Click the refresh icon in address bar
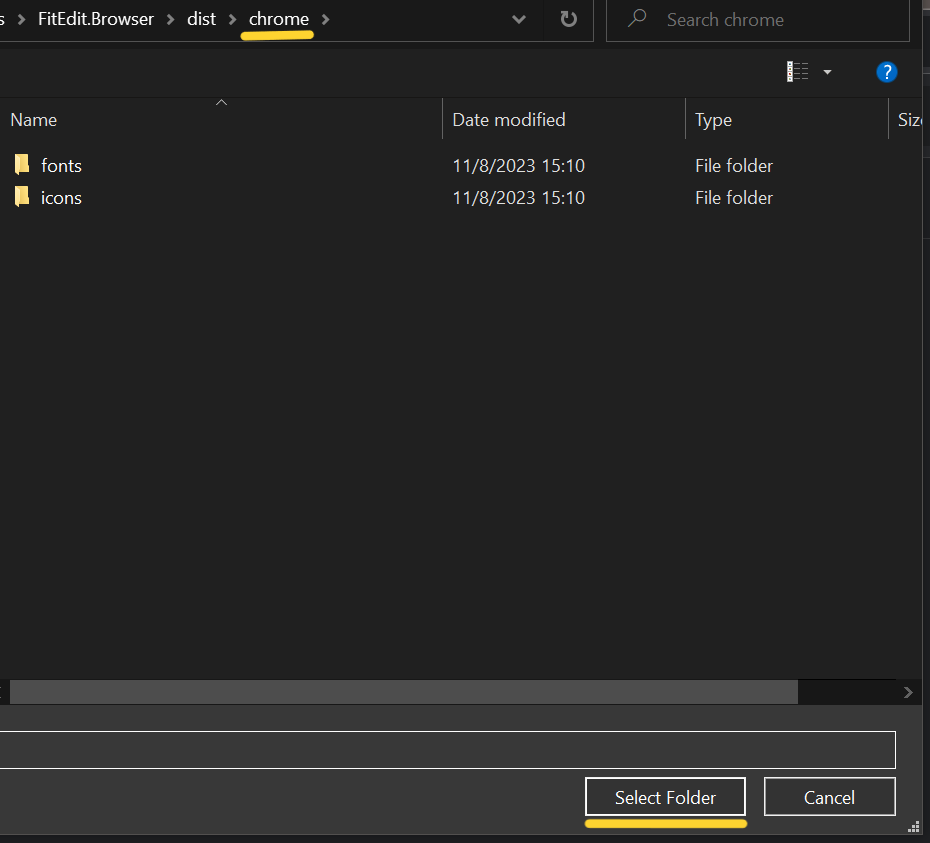Viewport: 930px width, 843px height. [567, 20]
